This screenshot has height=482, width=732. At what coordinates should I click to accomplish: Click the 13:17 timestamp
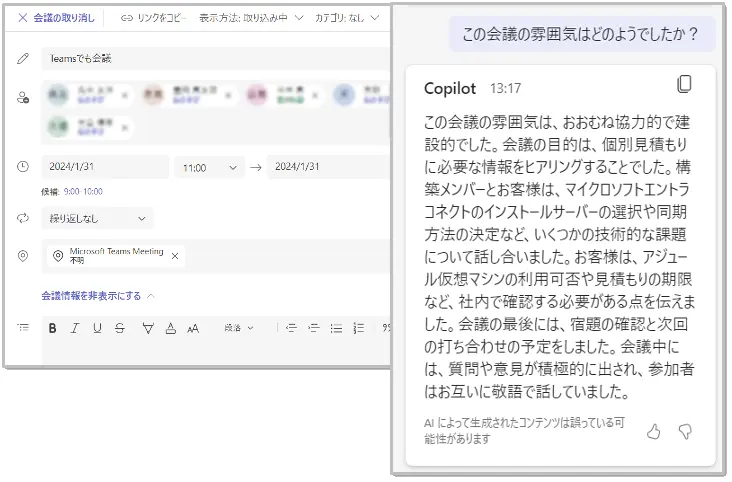pyautogui.click(x=505, y=88)
